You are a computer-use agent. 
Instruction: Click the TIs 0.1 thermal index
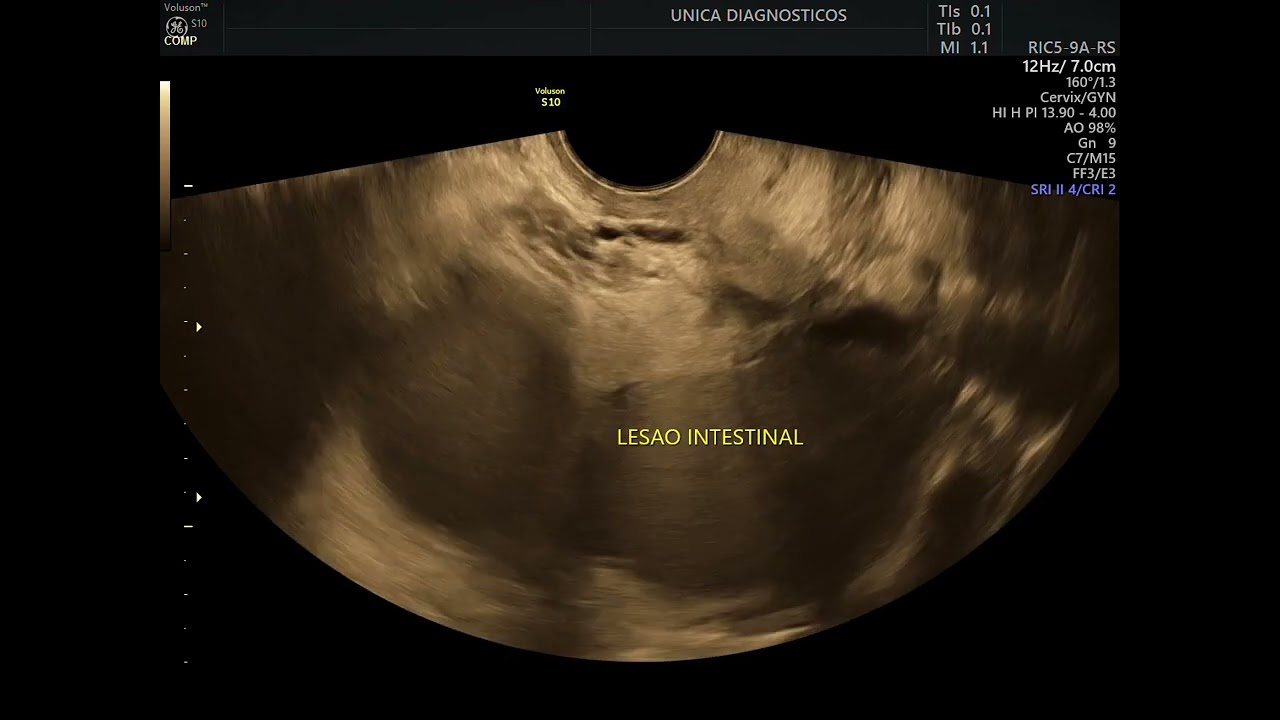click(964, 12)
